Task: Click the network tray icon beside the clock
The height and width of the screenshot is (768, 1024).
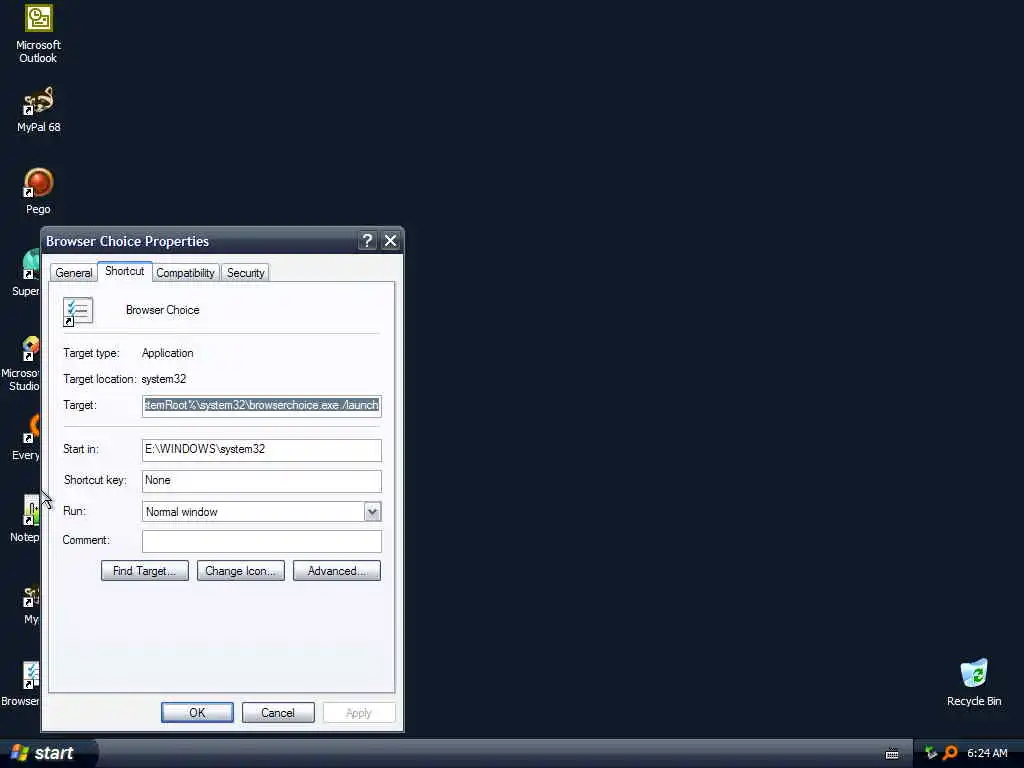Action: (931, 753)
